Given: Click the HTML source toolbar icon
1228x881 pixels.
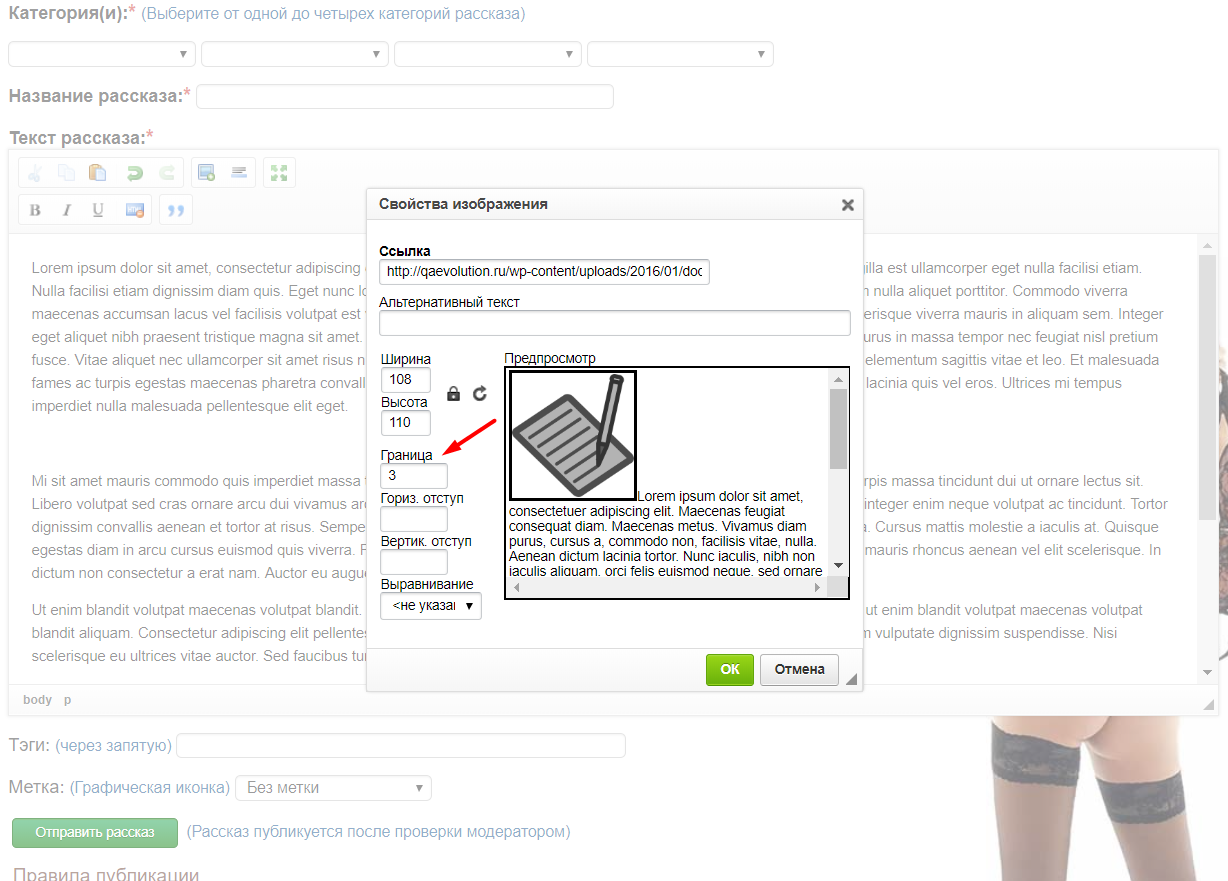Looking at the screenshot, I should point(135,210).
